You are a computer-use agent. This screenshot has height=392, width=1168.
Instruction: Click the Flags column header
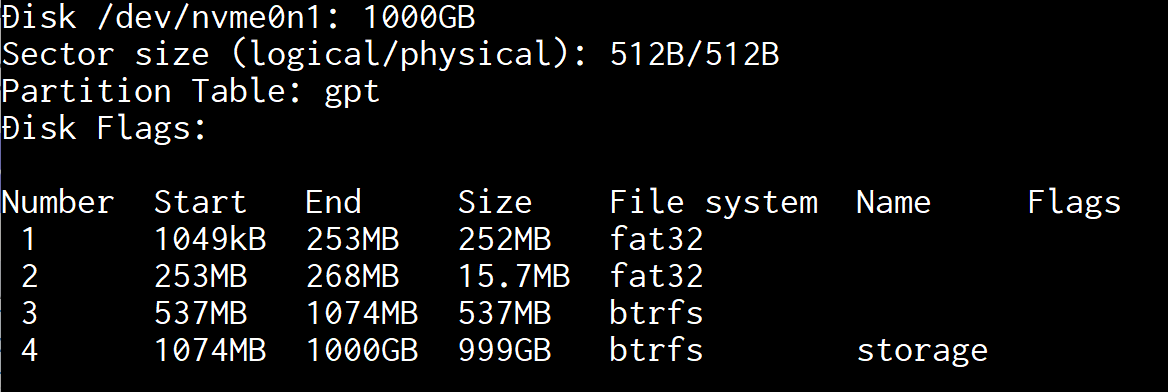pos(1074,203)
